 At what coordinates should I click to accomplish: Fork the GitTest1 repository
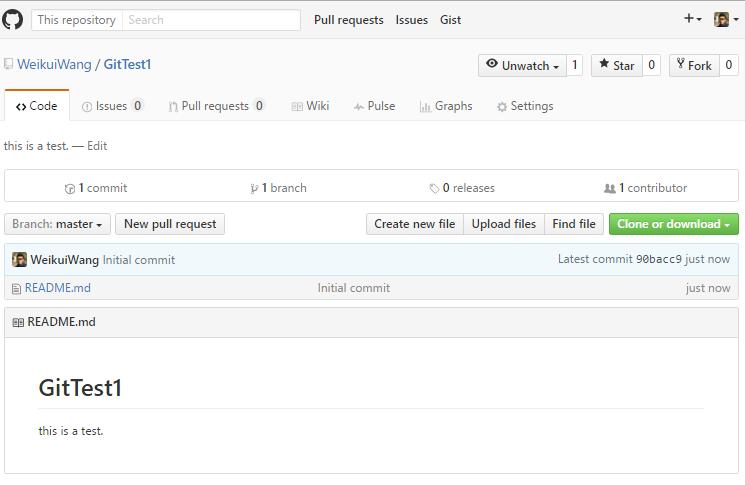693,65
